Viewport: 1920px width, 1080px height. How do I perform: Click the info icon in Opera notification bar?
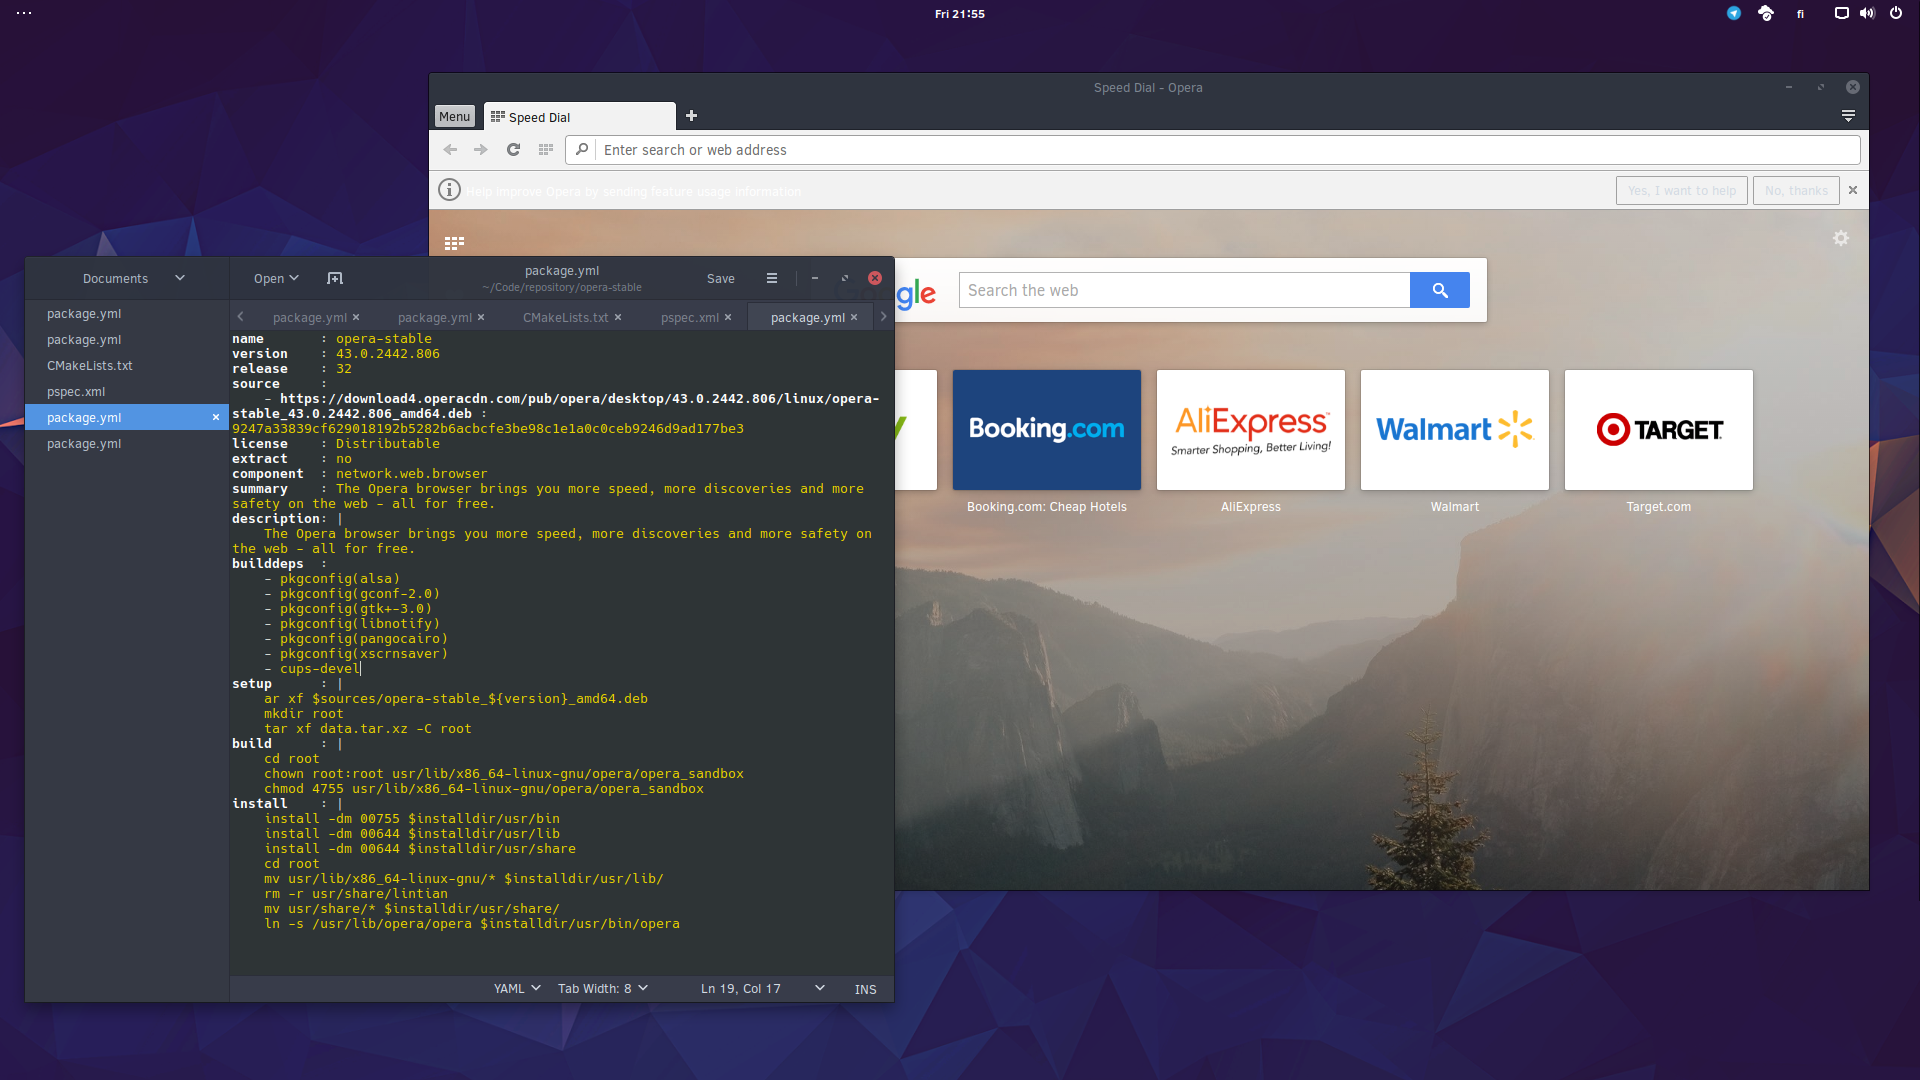tap(449, 190)
